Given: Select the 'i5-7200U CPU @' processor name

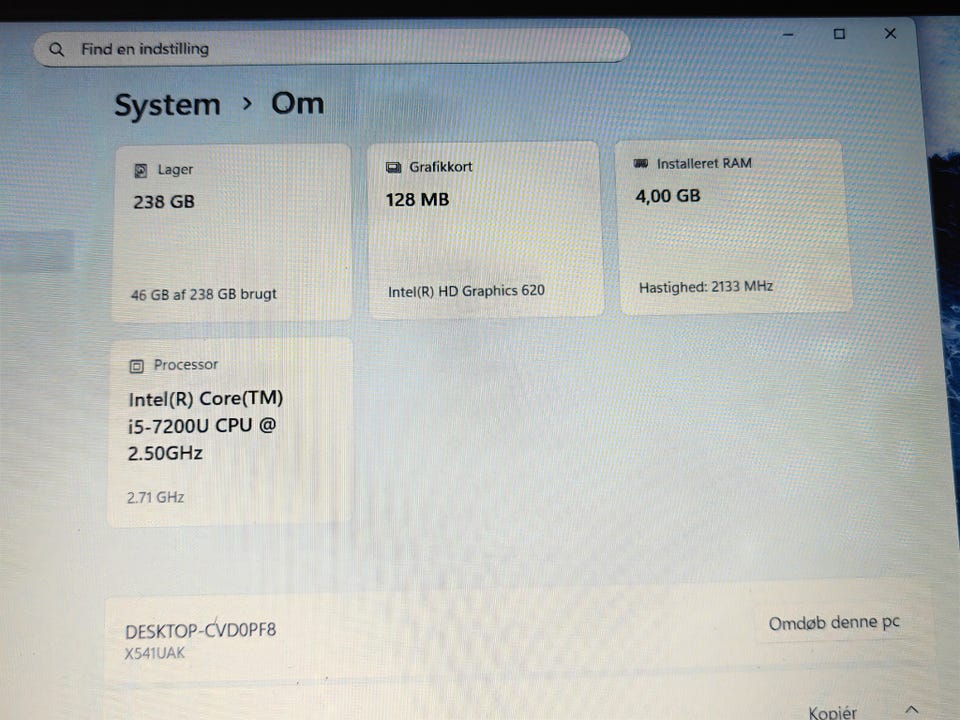Looking at the screenshot, I should (x=202, y=426).
